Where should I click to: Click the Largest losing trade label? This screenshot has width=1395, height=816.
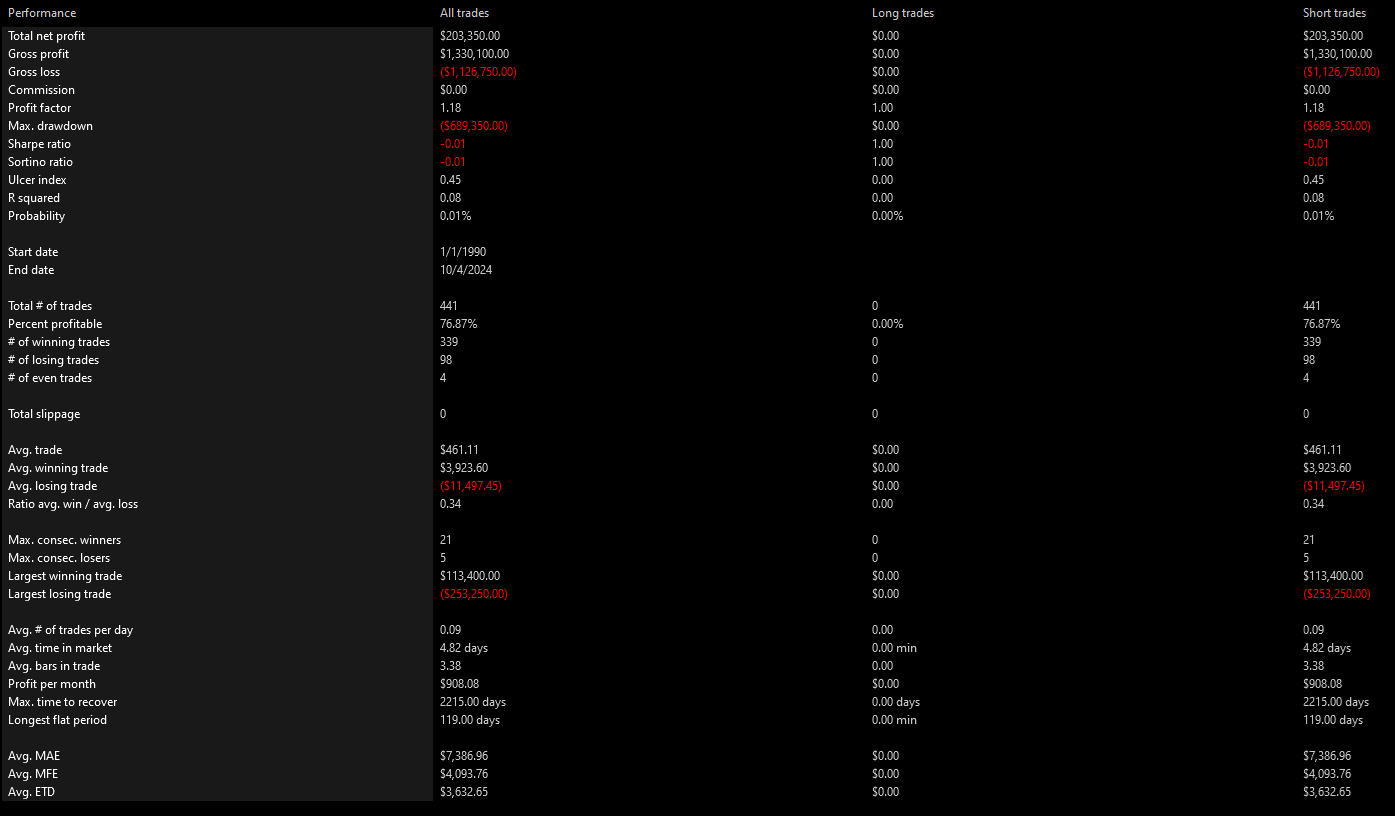[60, 594]
